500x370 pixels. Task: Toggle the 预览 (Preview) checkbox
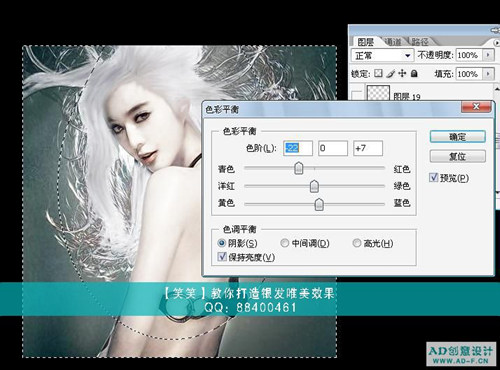click(433, 177)
